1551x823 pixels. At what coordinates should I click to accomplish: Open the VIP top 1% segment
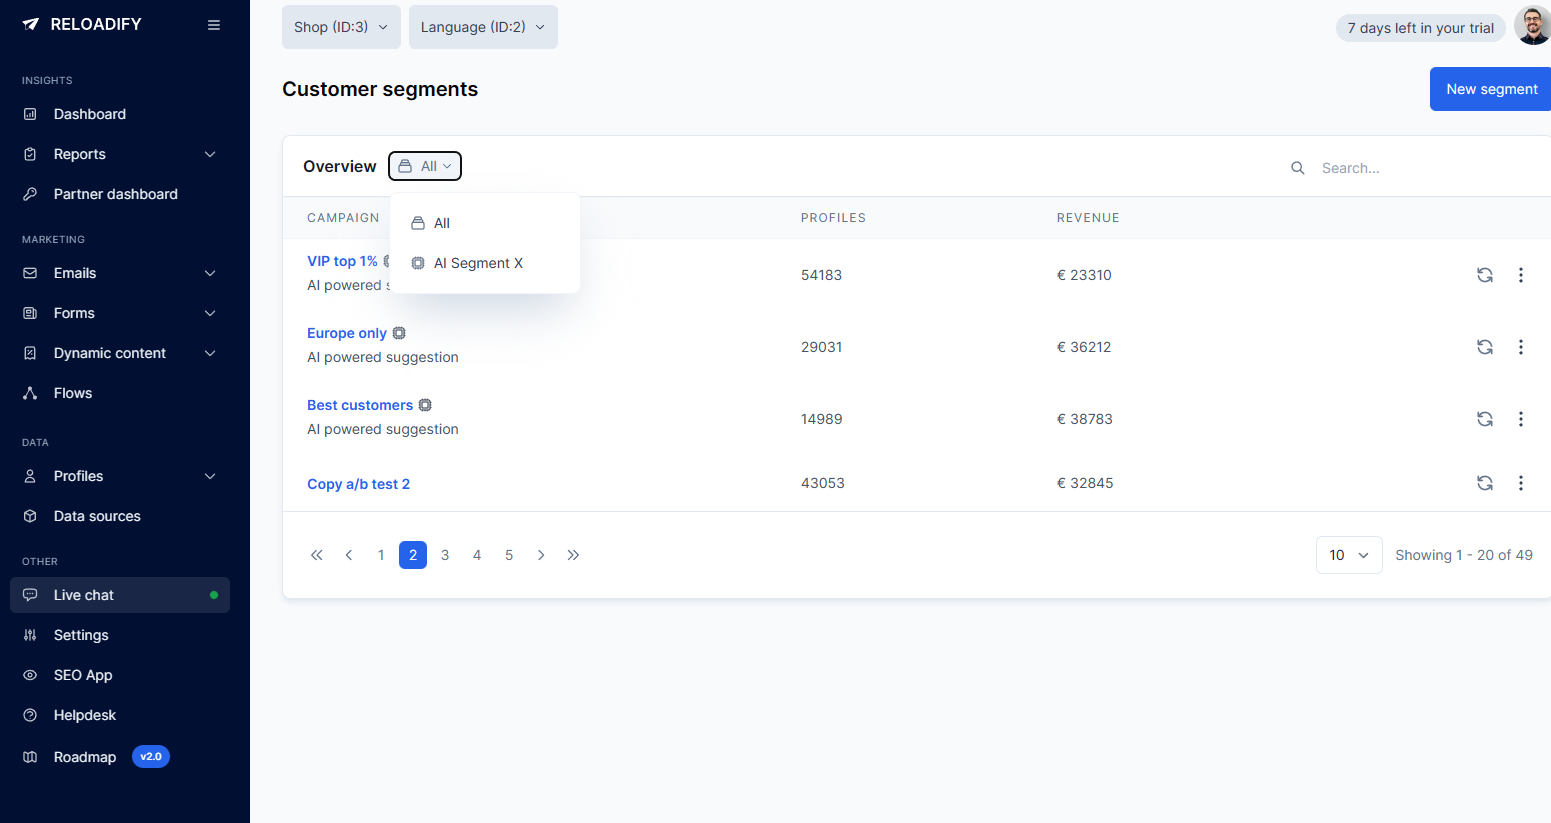(342, 260)
